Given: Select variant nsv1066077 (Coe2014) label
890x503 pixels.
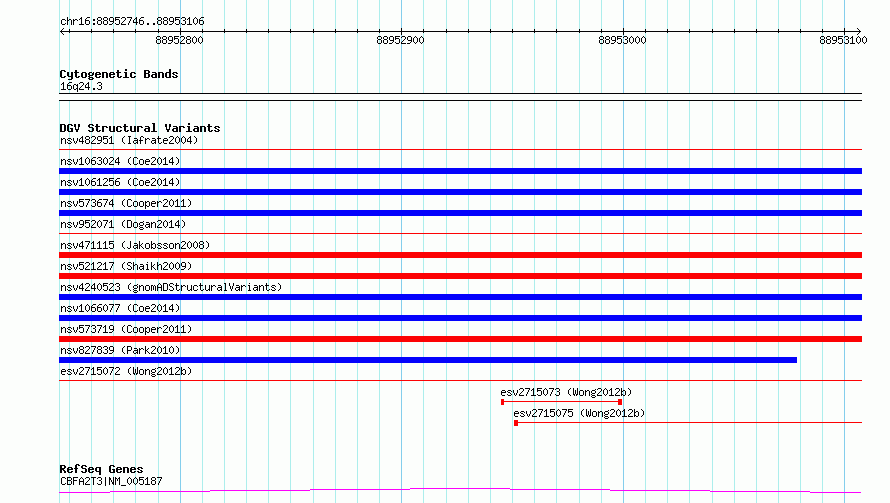Looking at the screenshot, I should (120, 308).
